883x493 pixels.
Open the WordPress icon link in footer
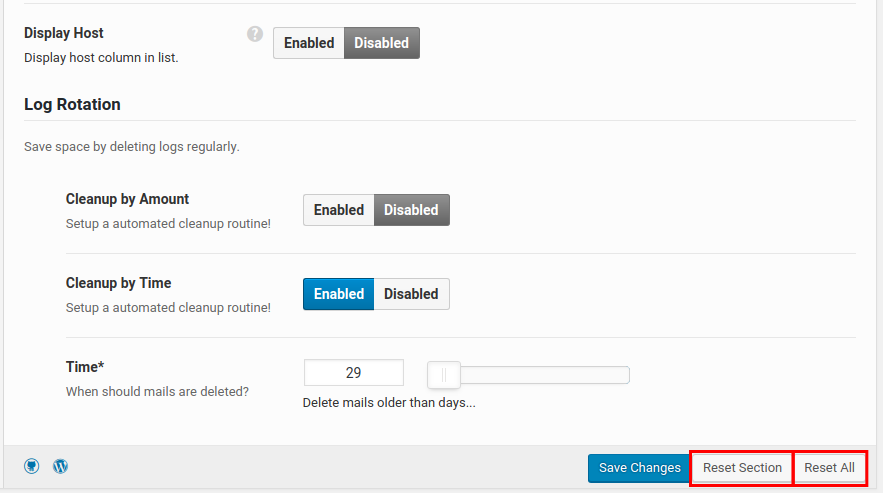click(60, 466)
